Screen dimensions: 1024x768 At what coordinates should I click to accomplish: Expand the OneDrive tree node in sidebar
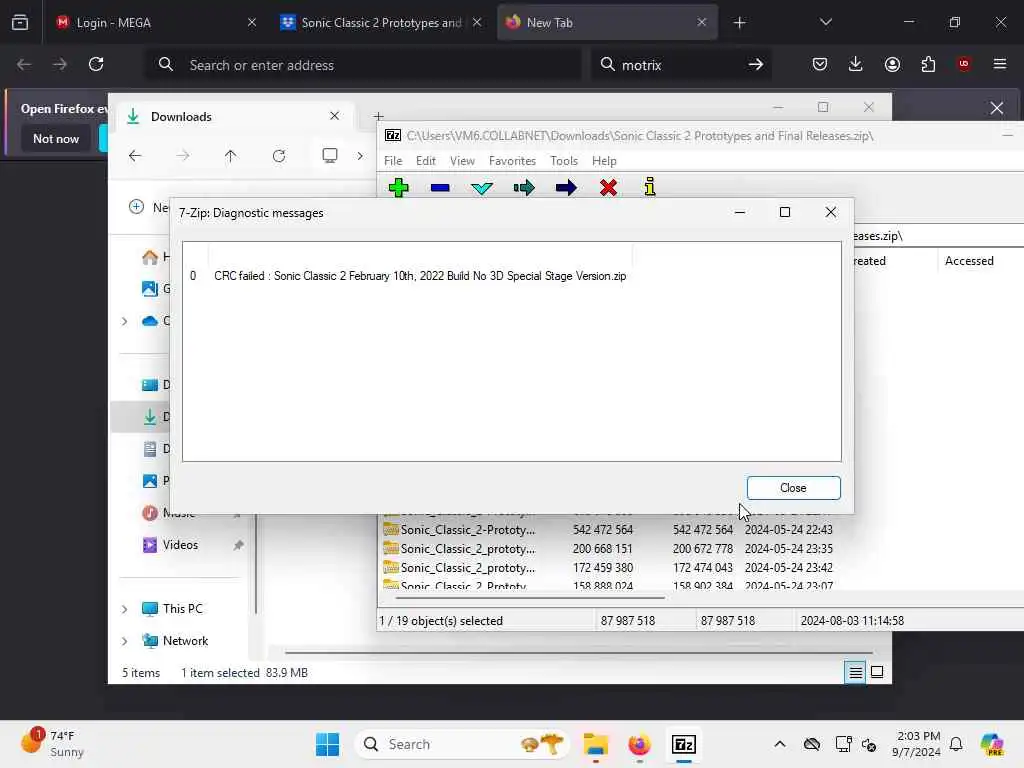[124, 321]
